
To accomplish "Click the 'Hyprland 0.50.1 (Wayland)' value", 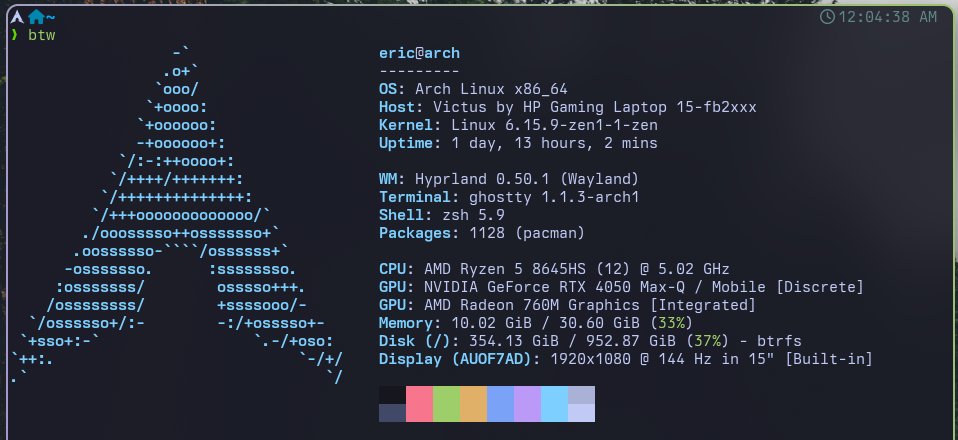I will (527, 179).
